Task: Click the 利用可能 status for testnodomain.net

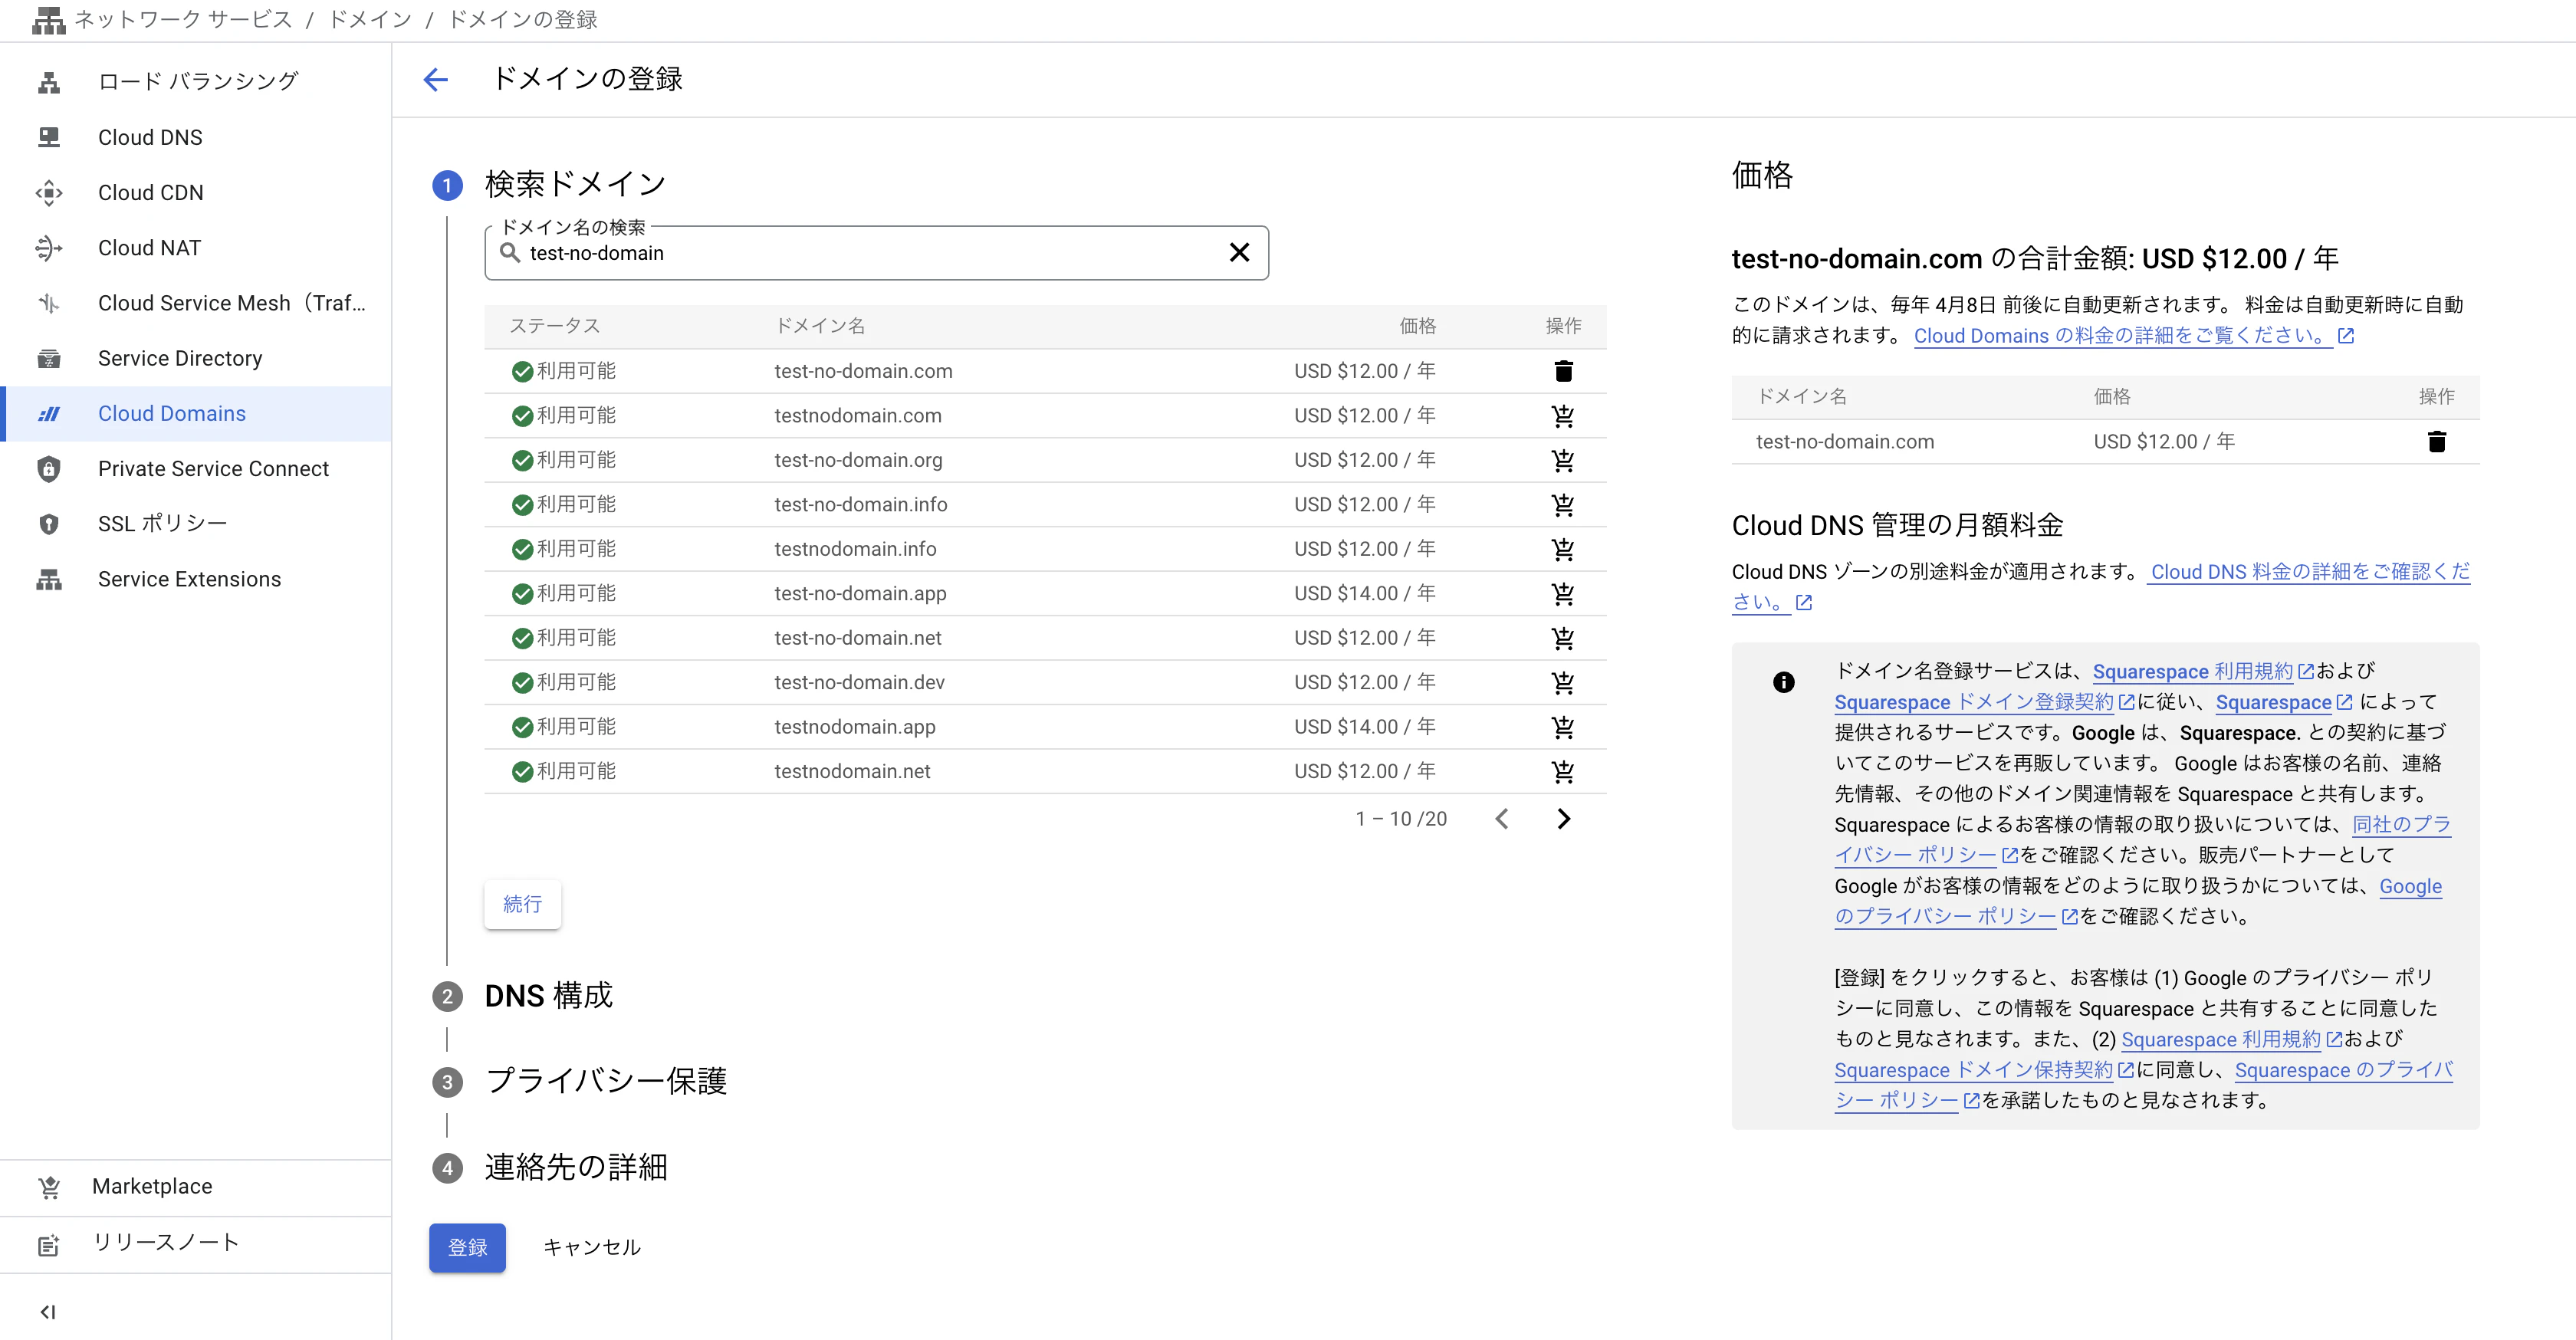Action: pos(564,772)
